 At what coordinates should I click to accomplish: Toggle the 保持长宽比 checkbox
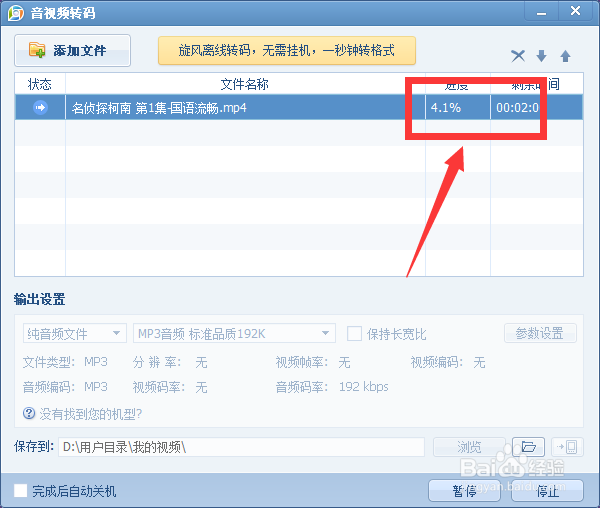[354, 334]
